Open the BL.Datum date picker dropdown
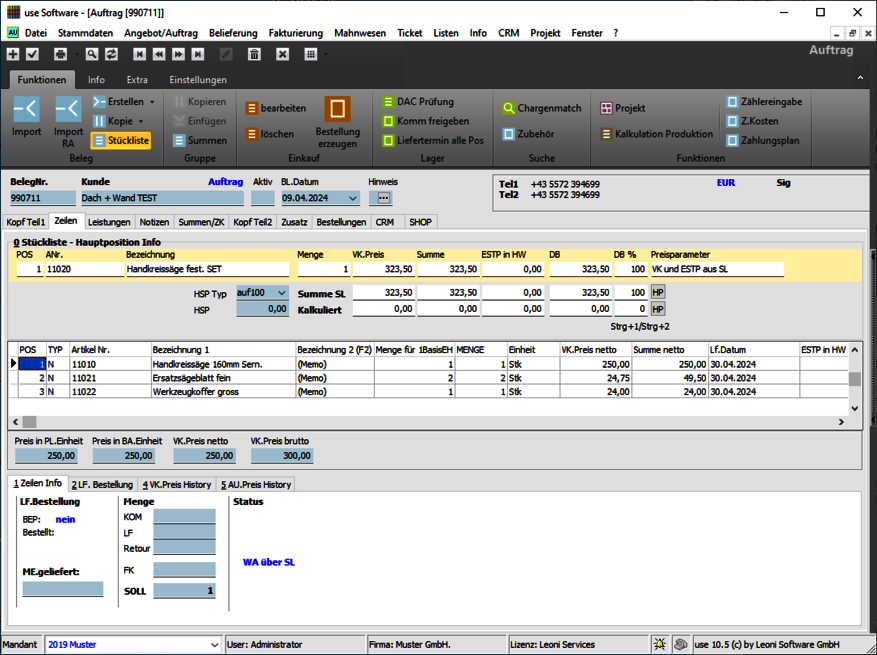 [x=351, y=198]
